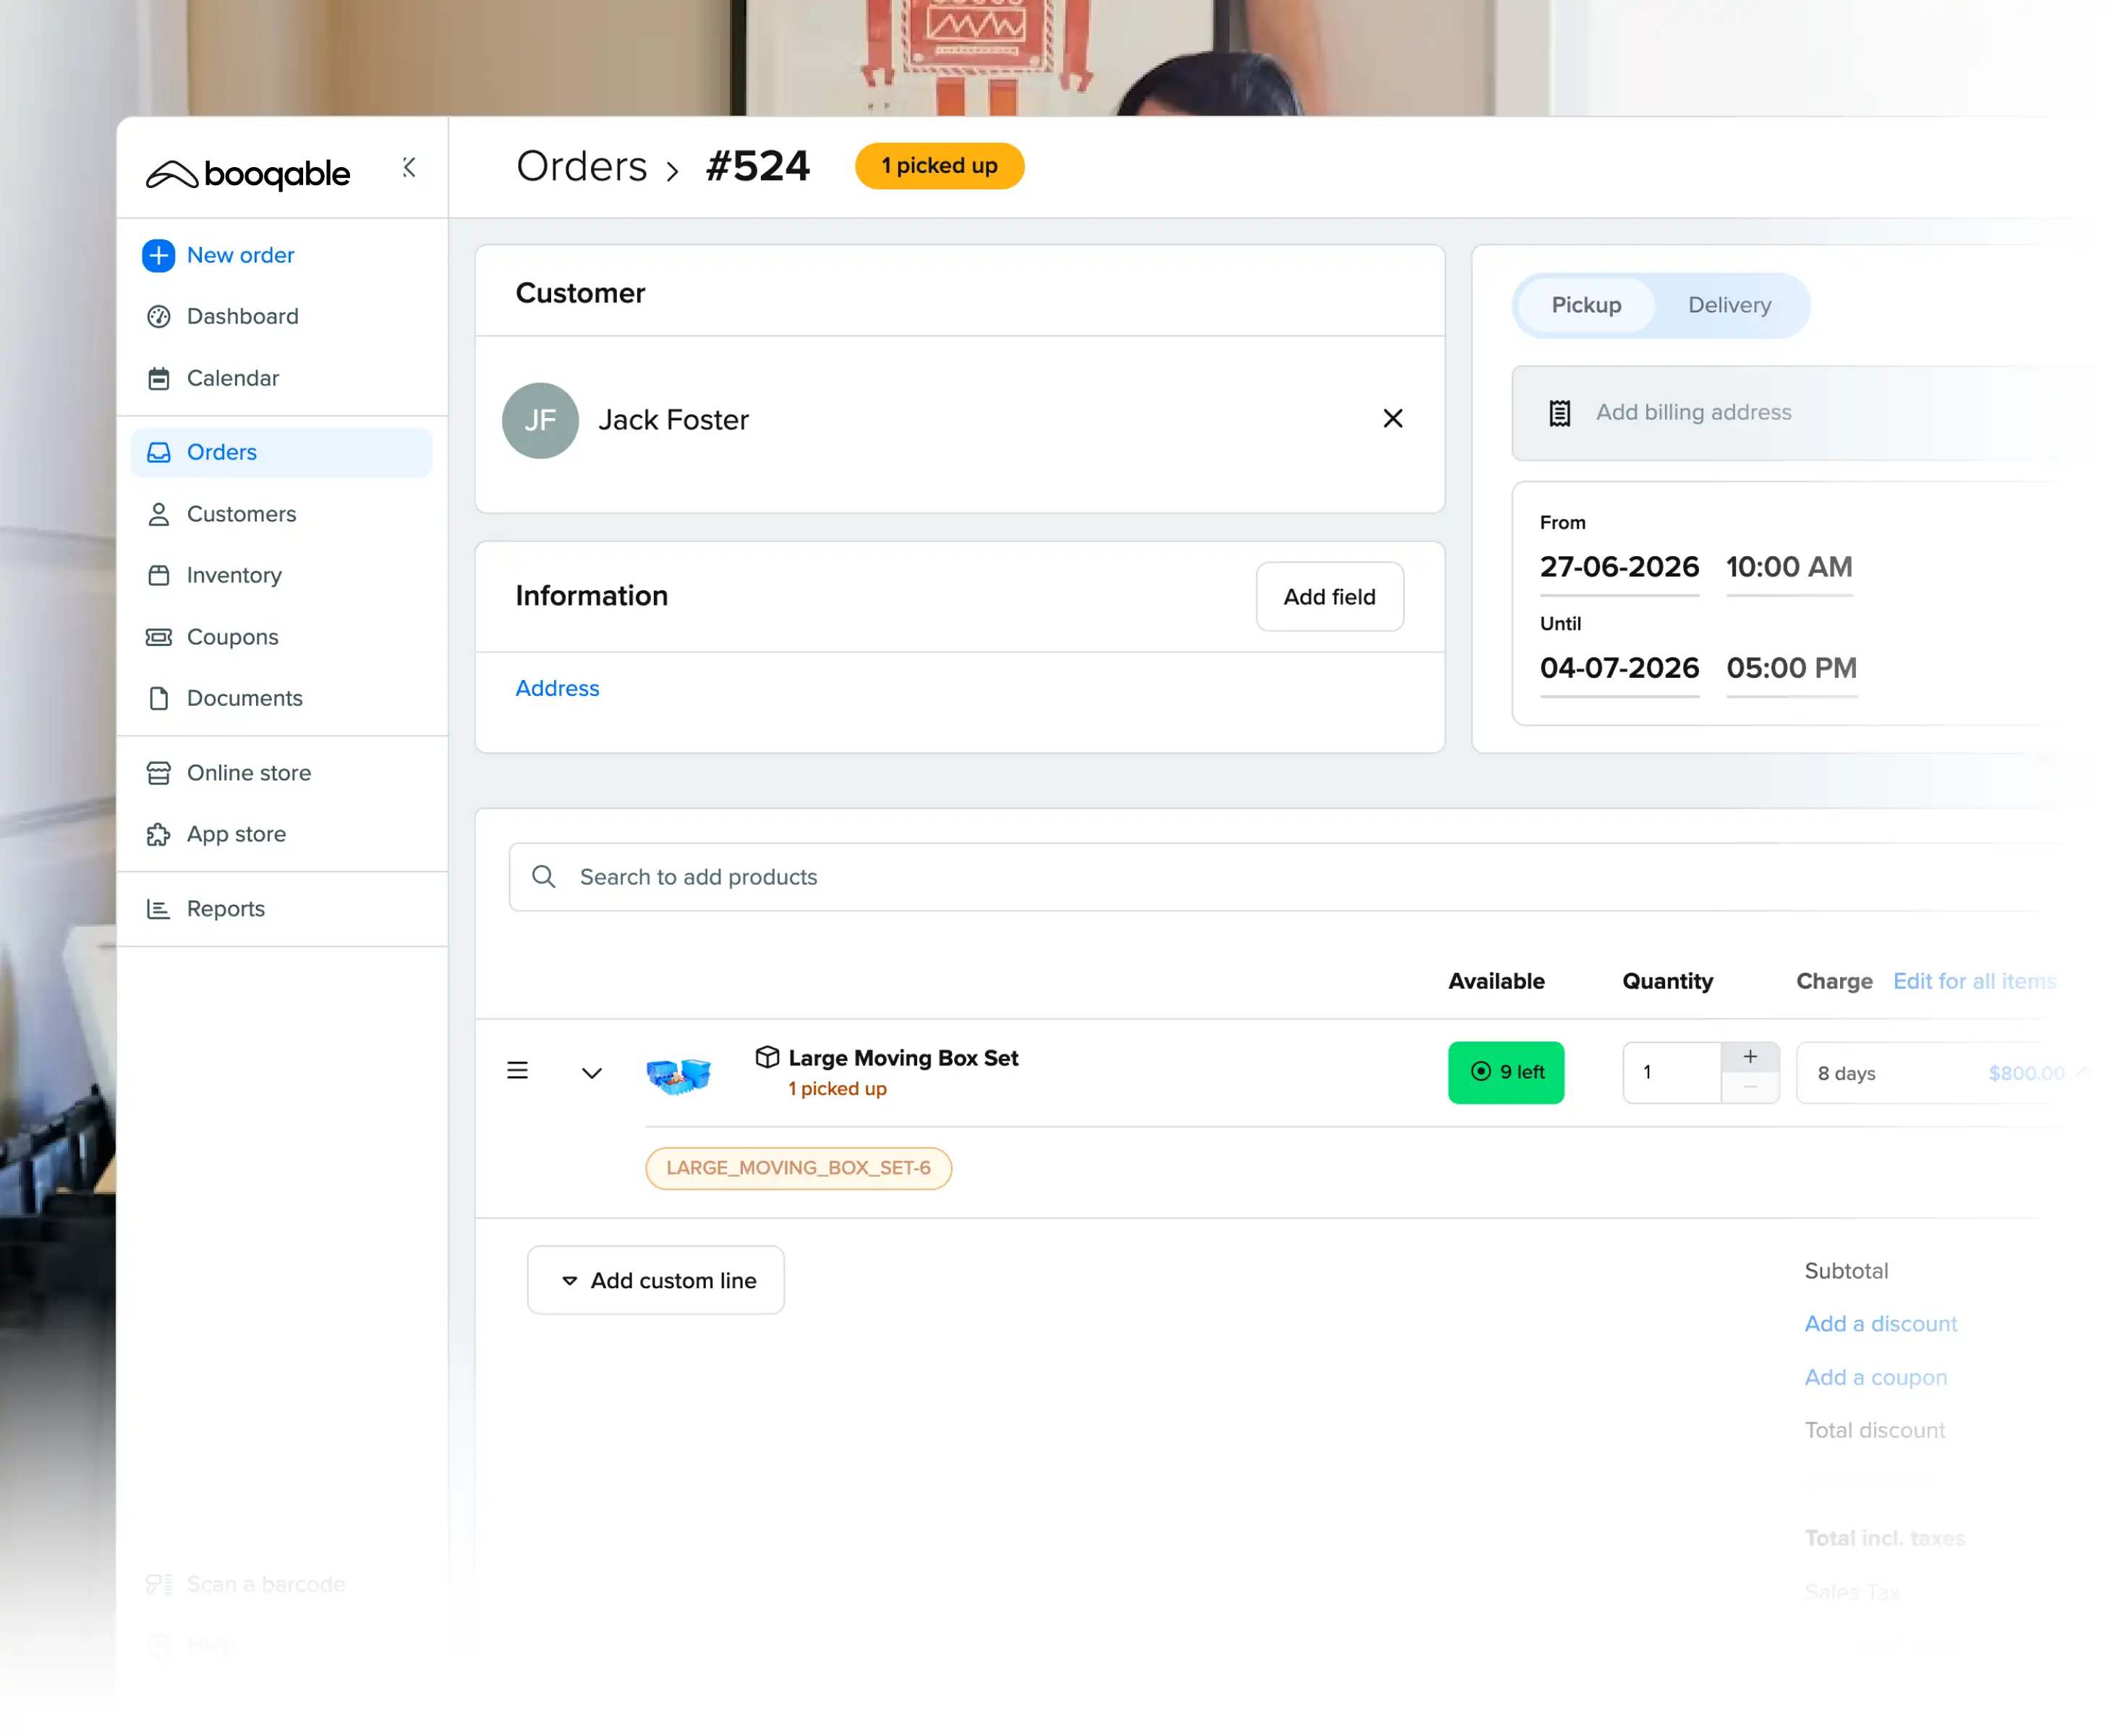Image resolution: width=2112 pixels, height=1736 pixels.
Task: Click Edit for all items link
Action: coord(1974,982)
